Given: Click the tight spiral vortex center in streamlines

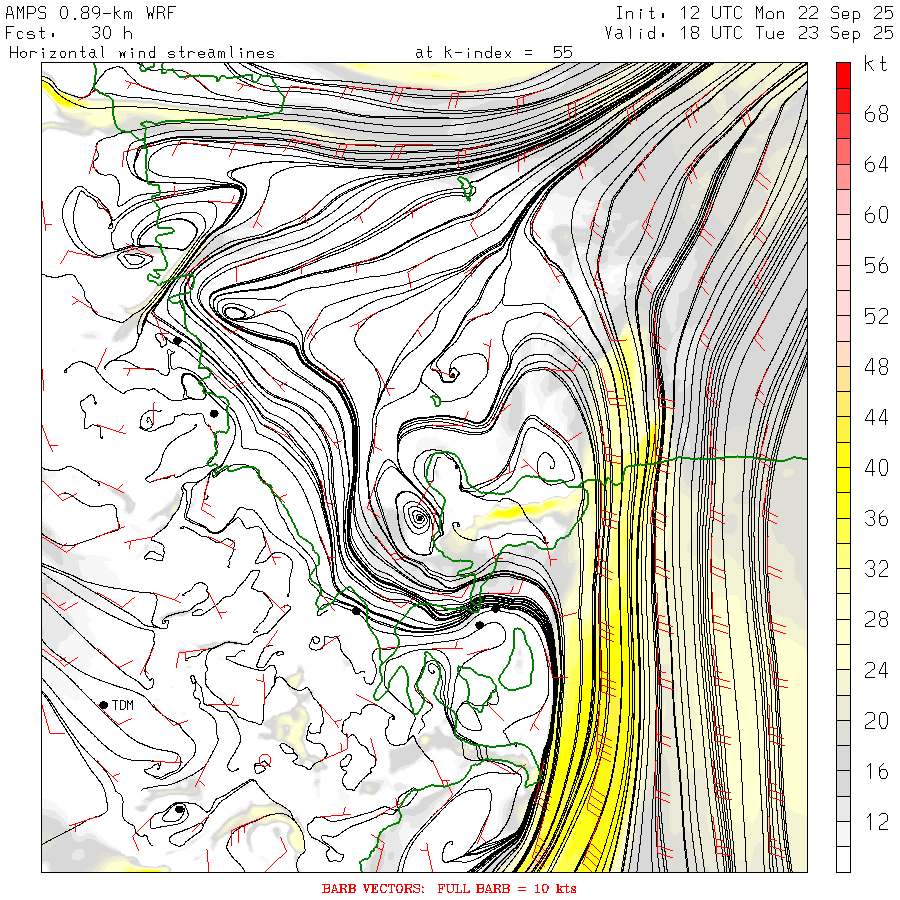Looking at the screenshot, I should [417, 516].
